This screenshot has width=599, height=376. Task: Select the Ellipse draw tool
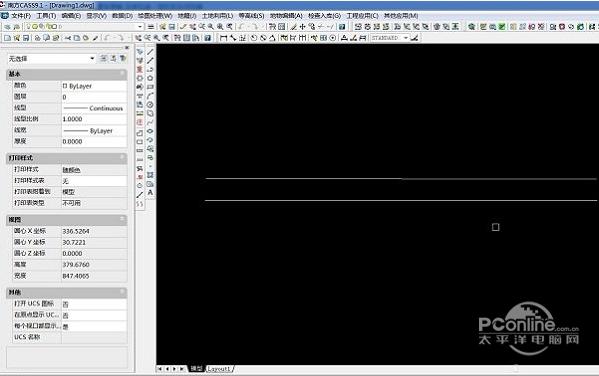tap(150, 131)
